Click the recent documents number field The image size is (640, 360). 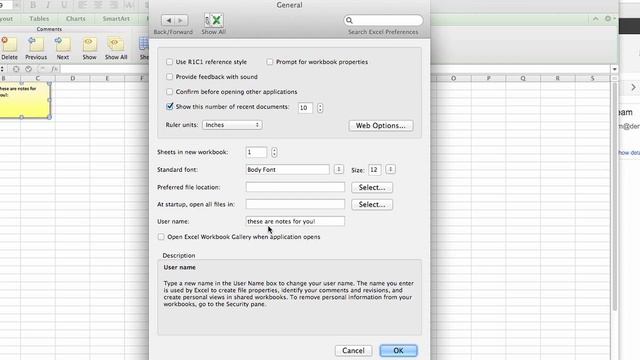tap(305, 108)
